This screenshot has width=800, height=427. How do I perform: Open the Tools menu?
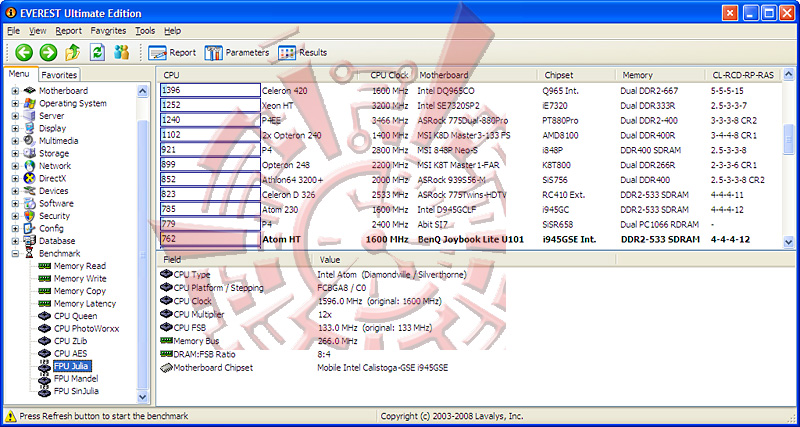point(145,31)
